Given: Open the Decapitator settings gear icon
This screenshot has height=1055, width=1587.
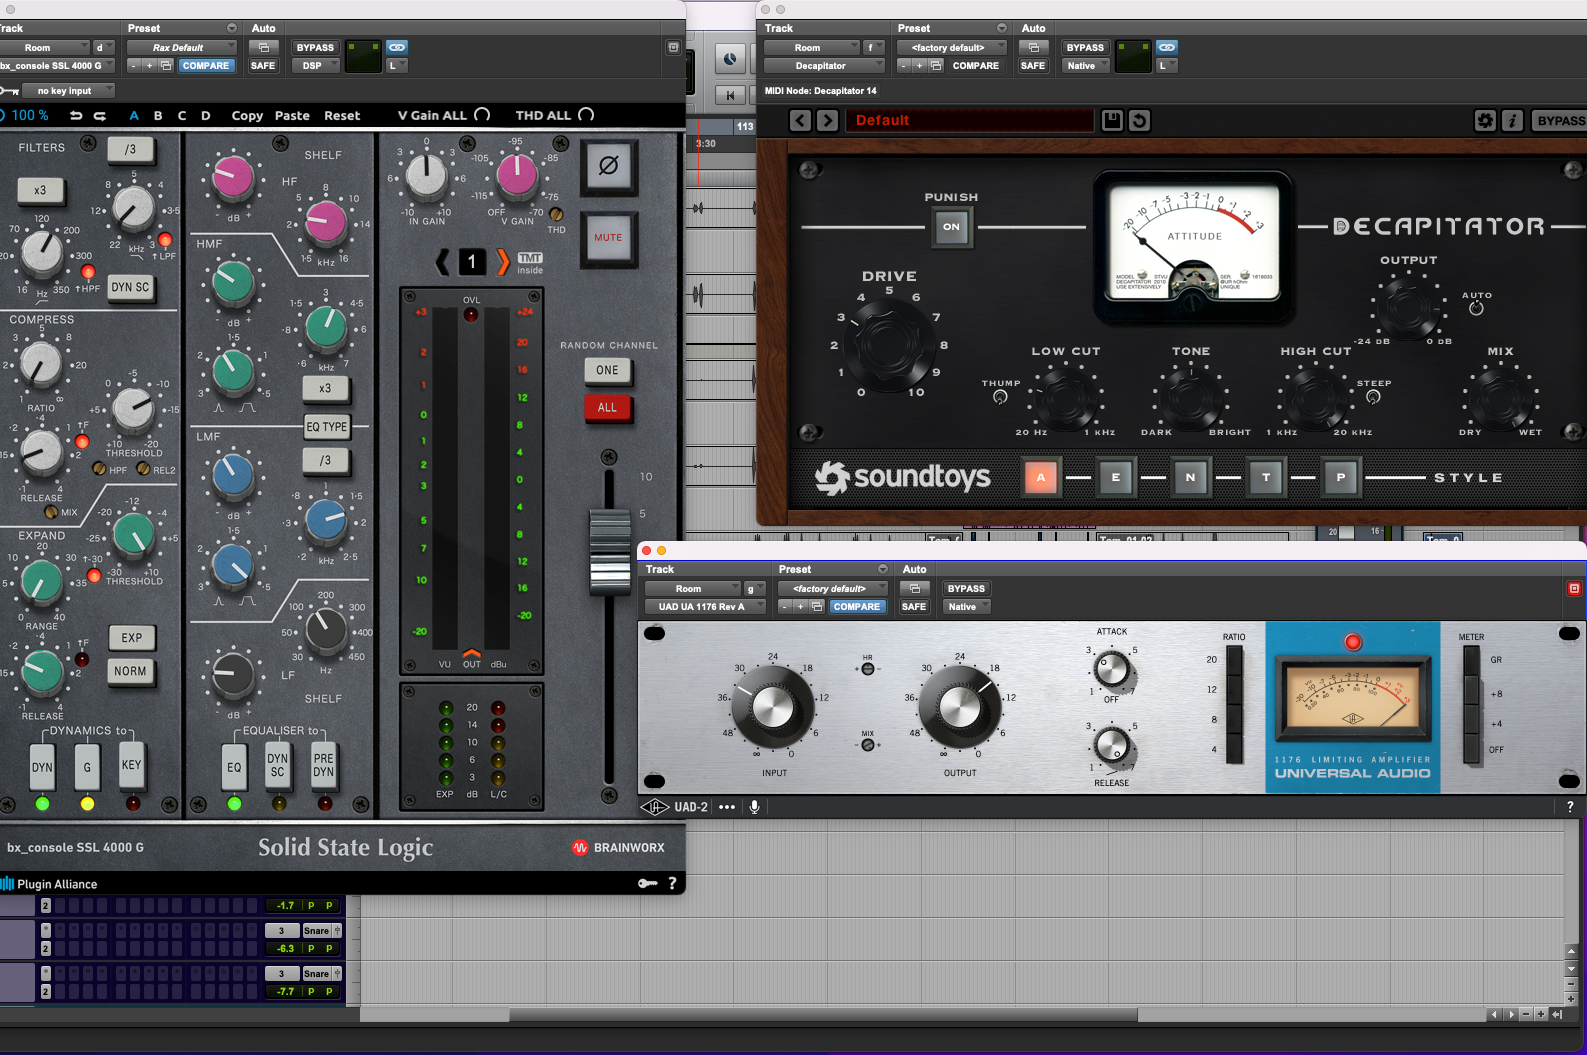Looking at the screenshot, I should (1486, 121).
